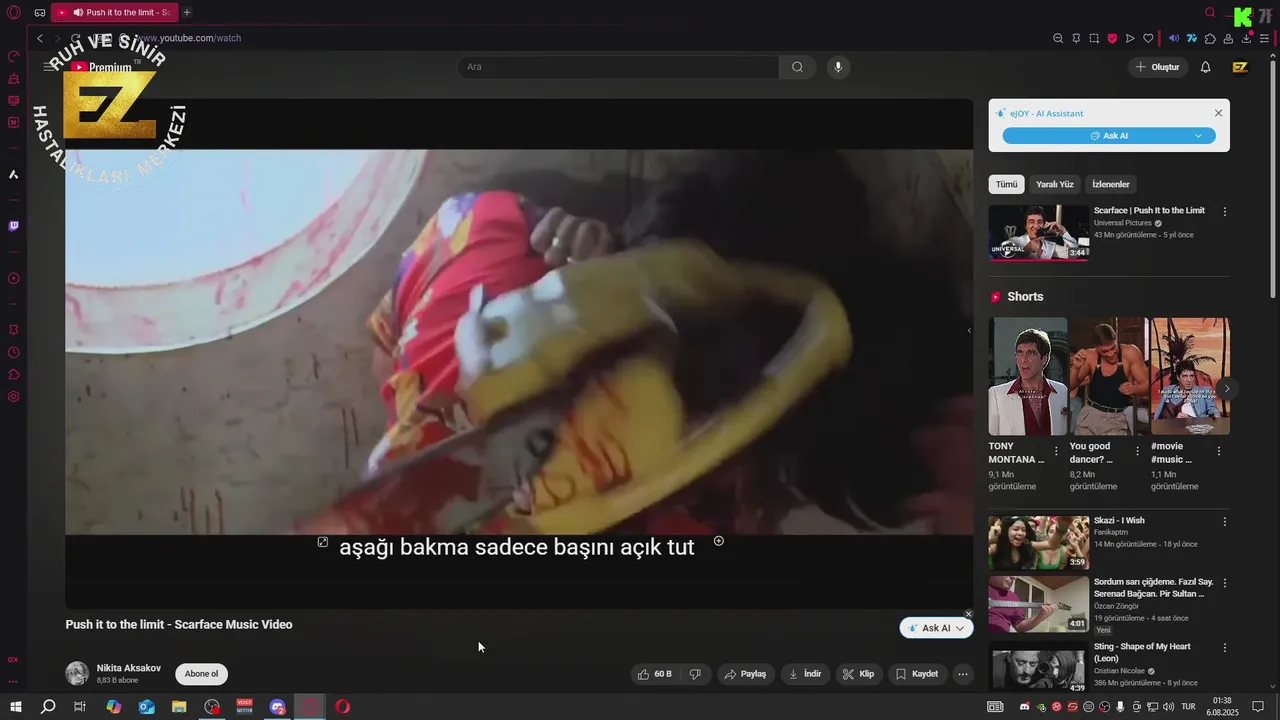Viewport: 1280px width, 720px height.
Task: Open Scarface Push It to the Limit thumbnail
Action: click(1039, 233)
